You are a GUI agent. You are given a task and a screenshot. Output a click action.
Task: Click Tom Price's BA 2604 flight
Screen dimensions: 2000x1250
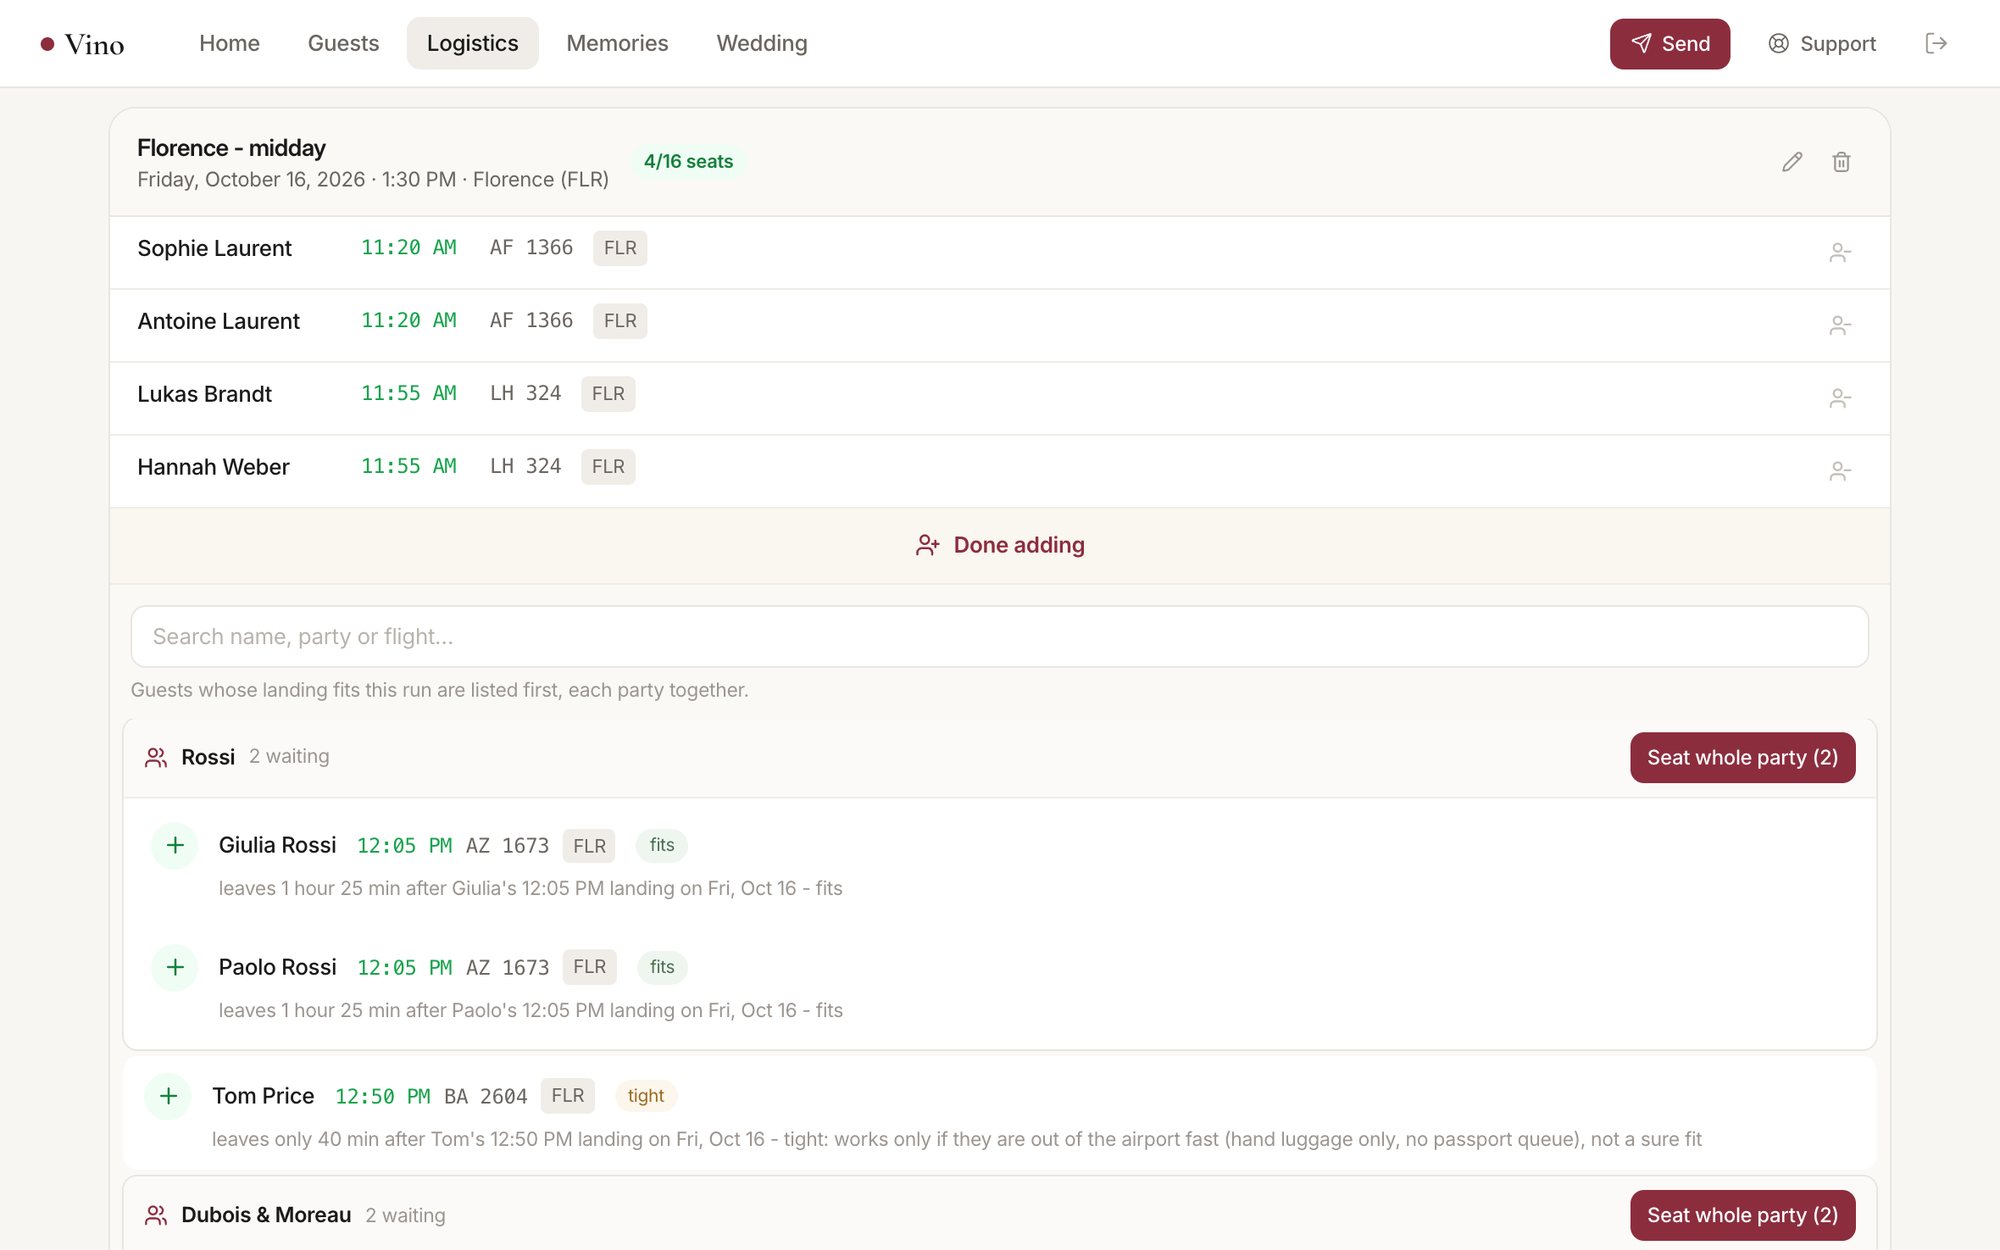[x=486, y=1097]
